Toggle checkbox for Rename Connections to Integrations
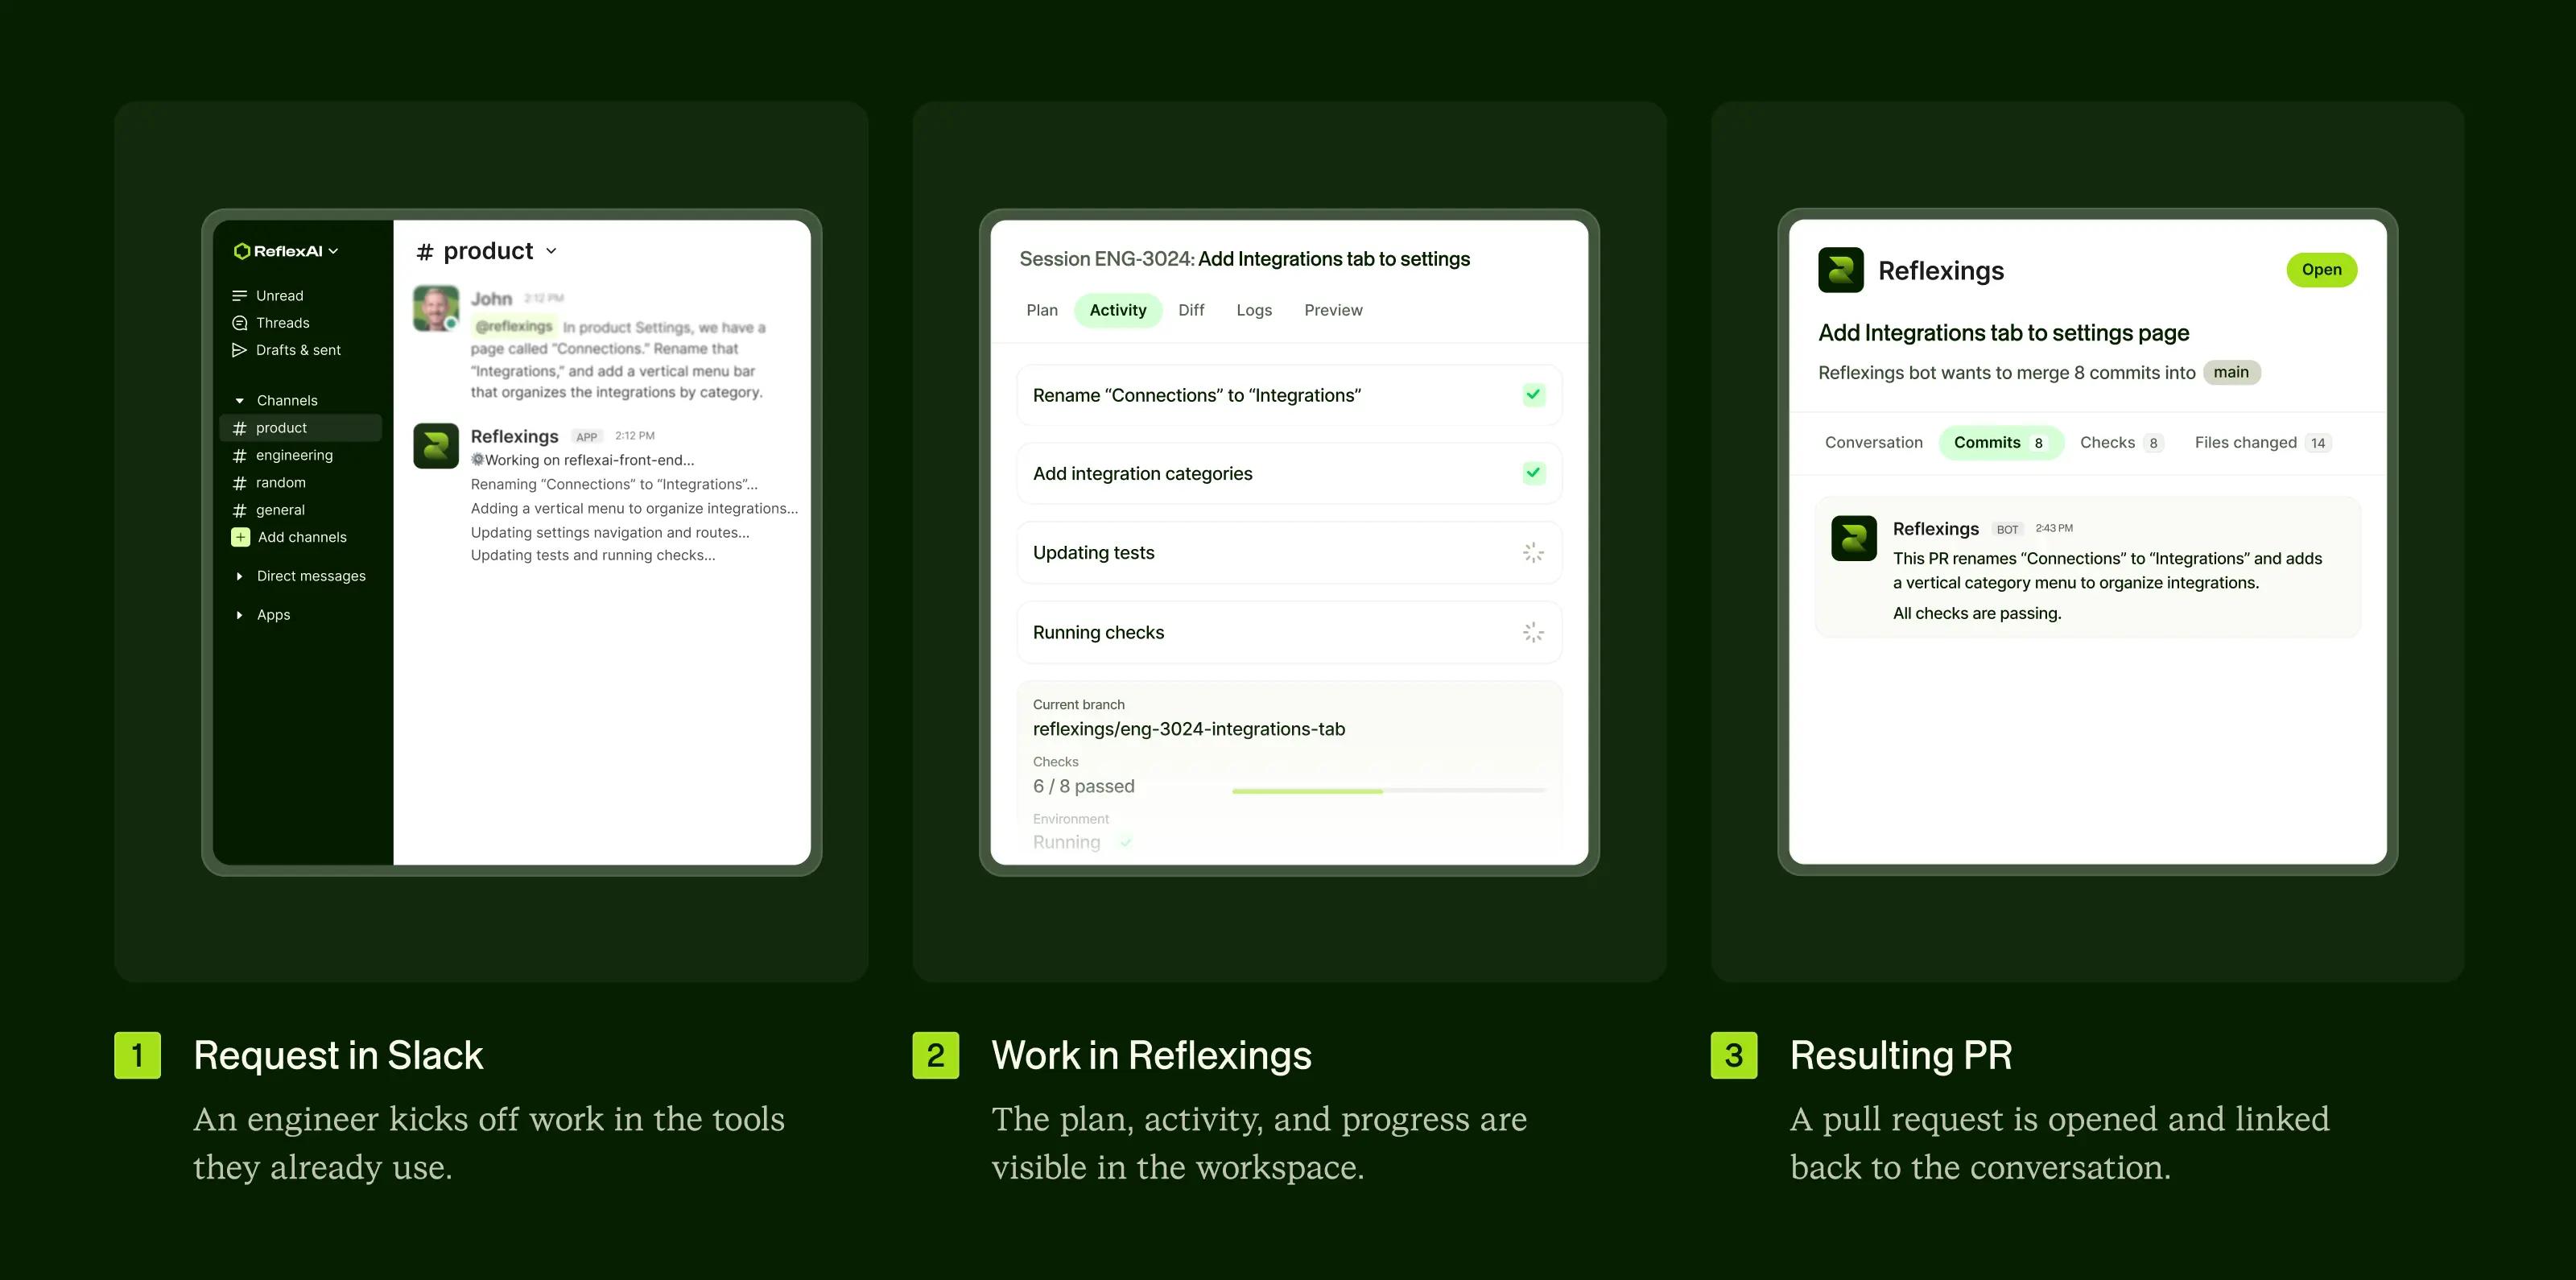 coord(1533,394)
